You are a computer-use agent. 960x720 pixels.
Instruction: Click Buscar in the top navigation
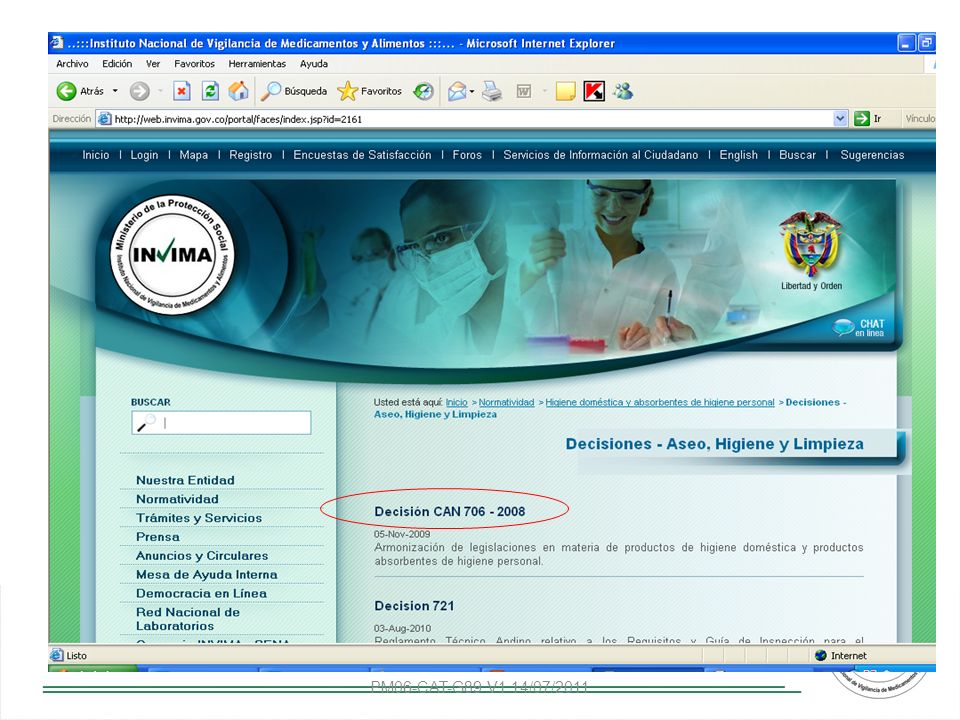pyautogui.click(x=797, y=155)
